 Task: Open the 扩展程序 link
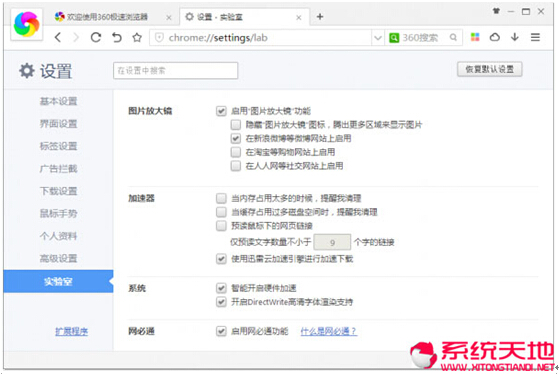coord(72,332)
